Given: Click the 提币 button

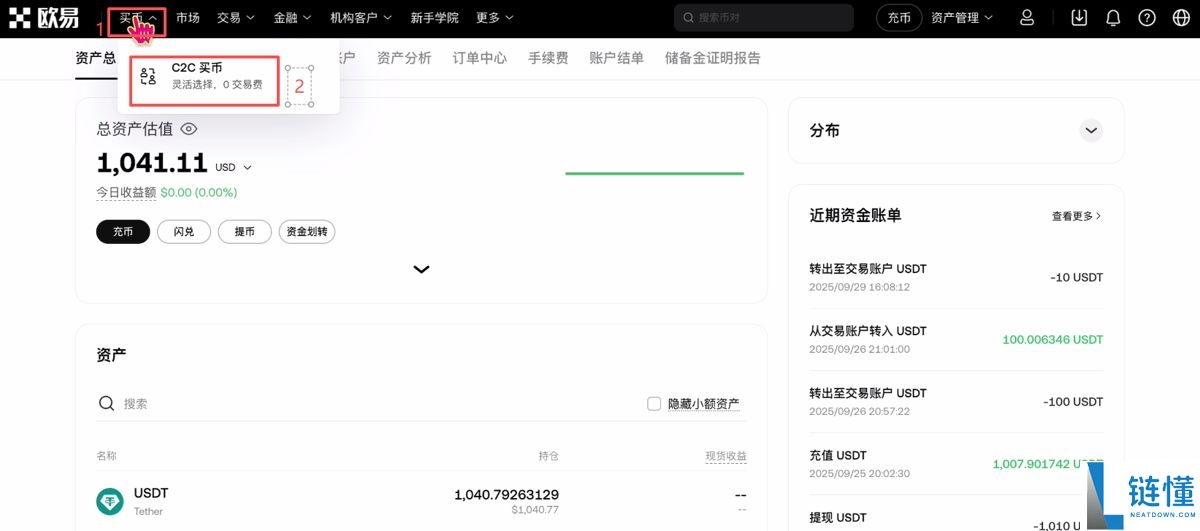Looking at the screenshot, I should point(245,232).
